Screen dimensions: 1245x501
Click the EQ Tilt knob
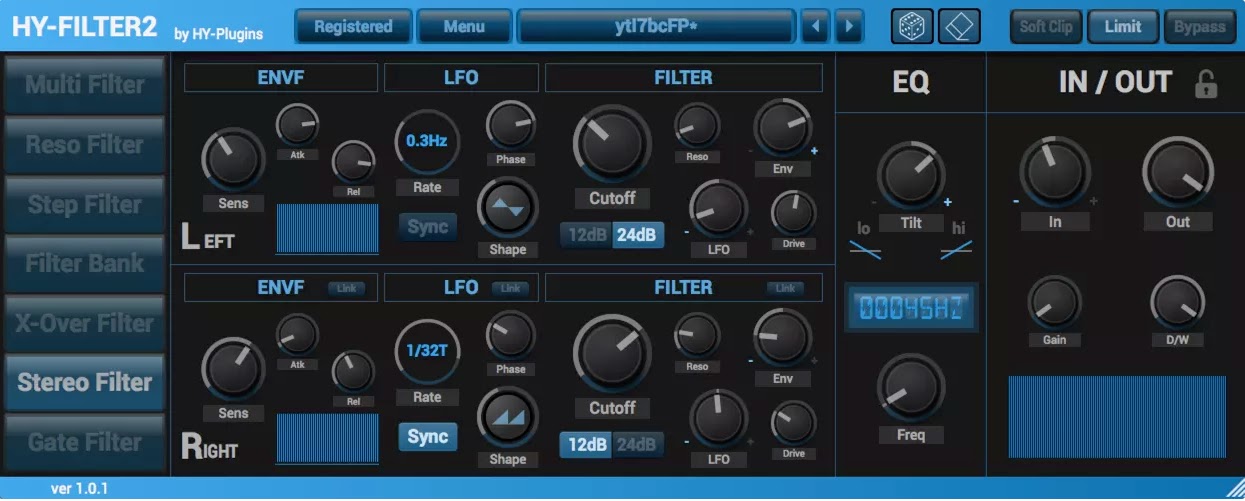click(911, 175)
